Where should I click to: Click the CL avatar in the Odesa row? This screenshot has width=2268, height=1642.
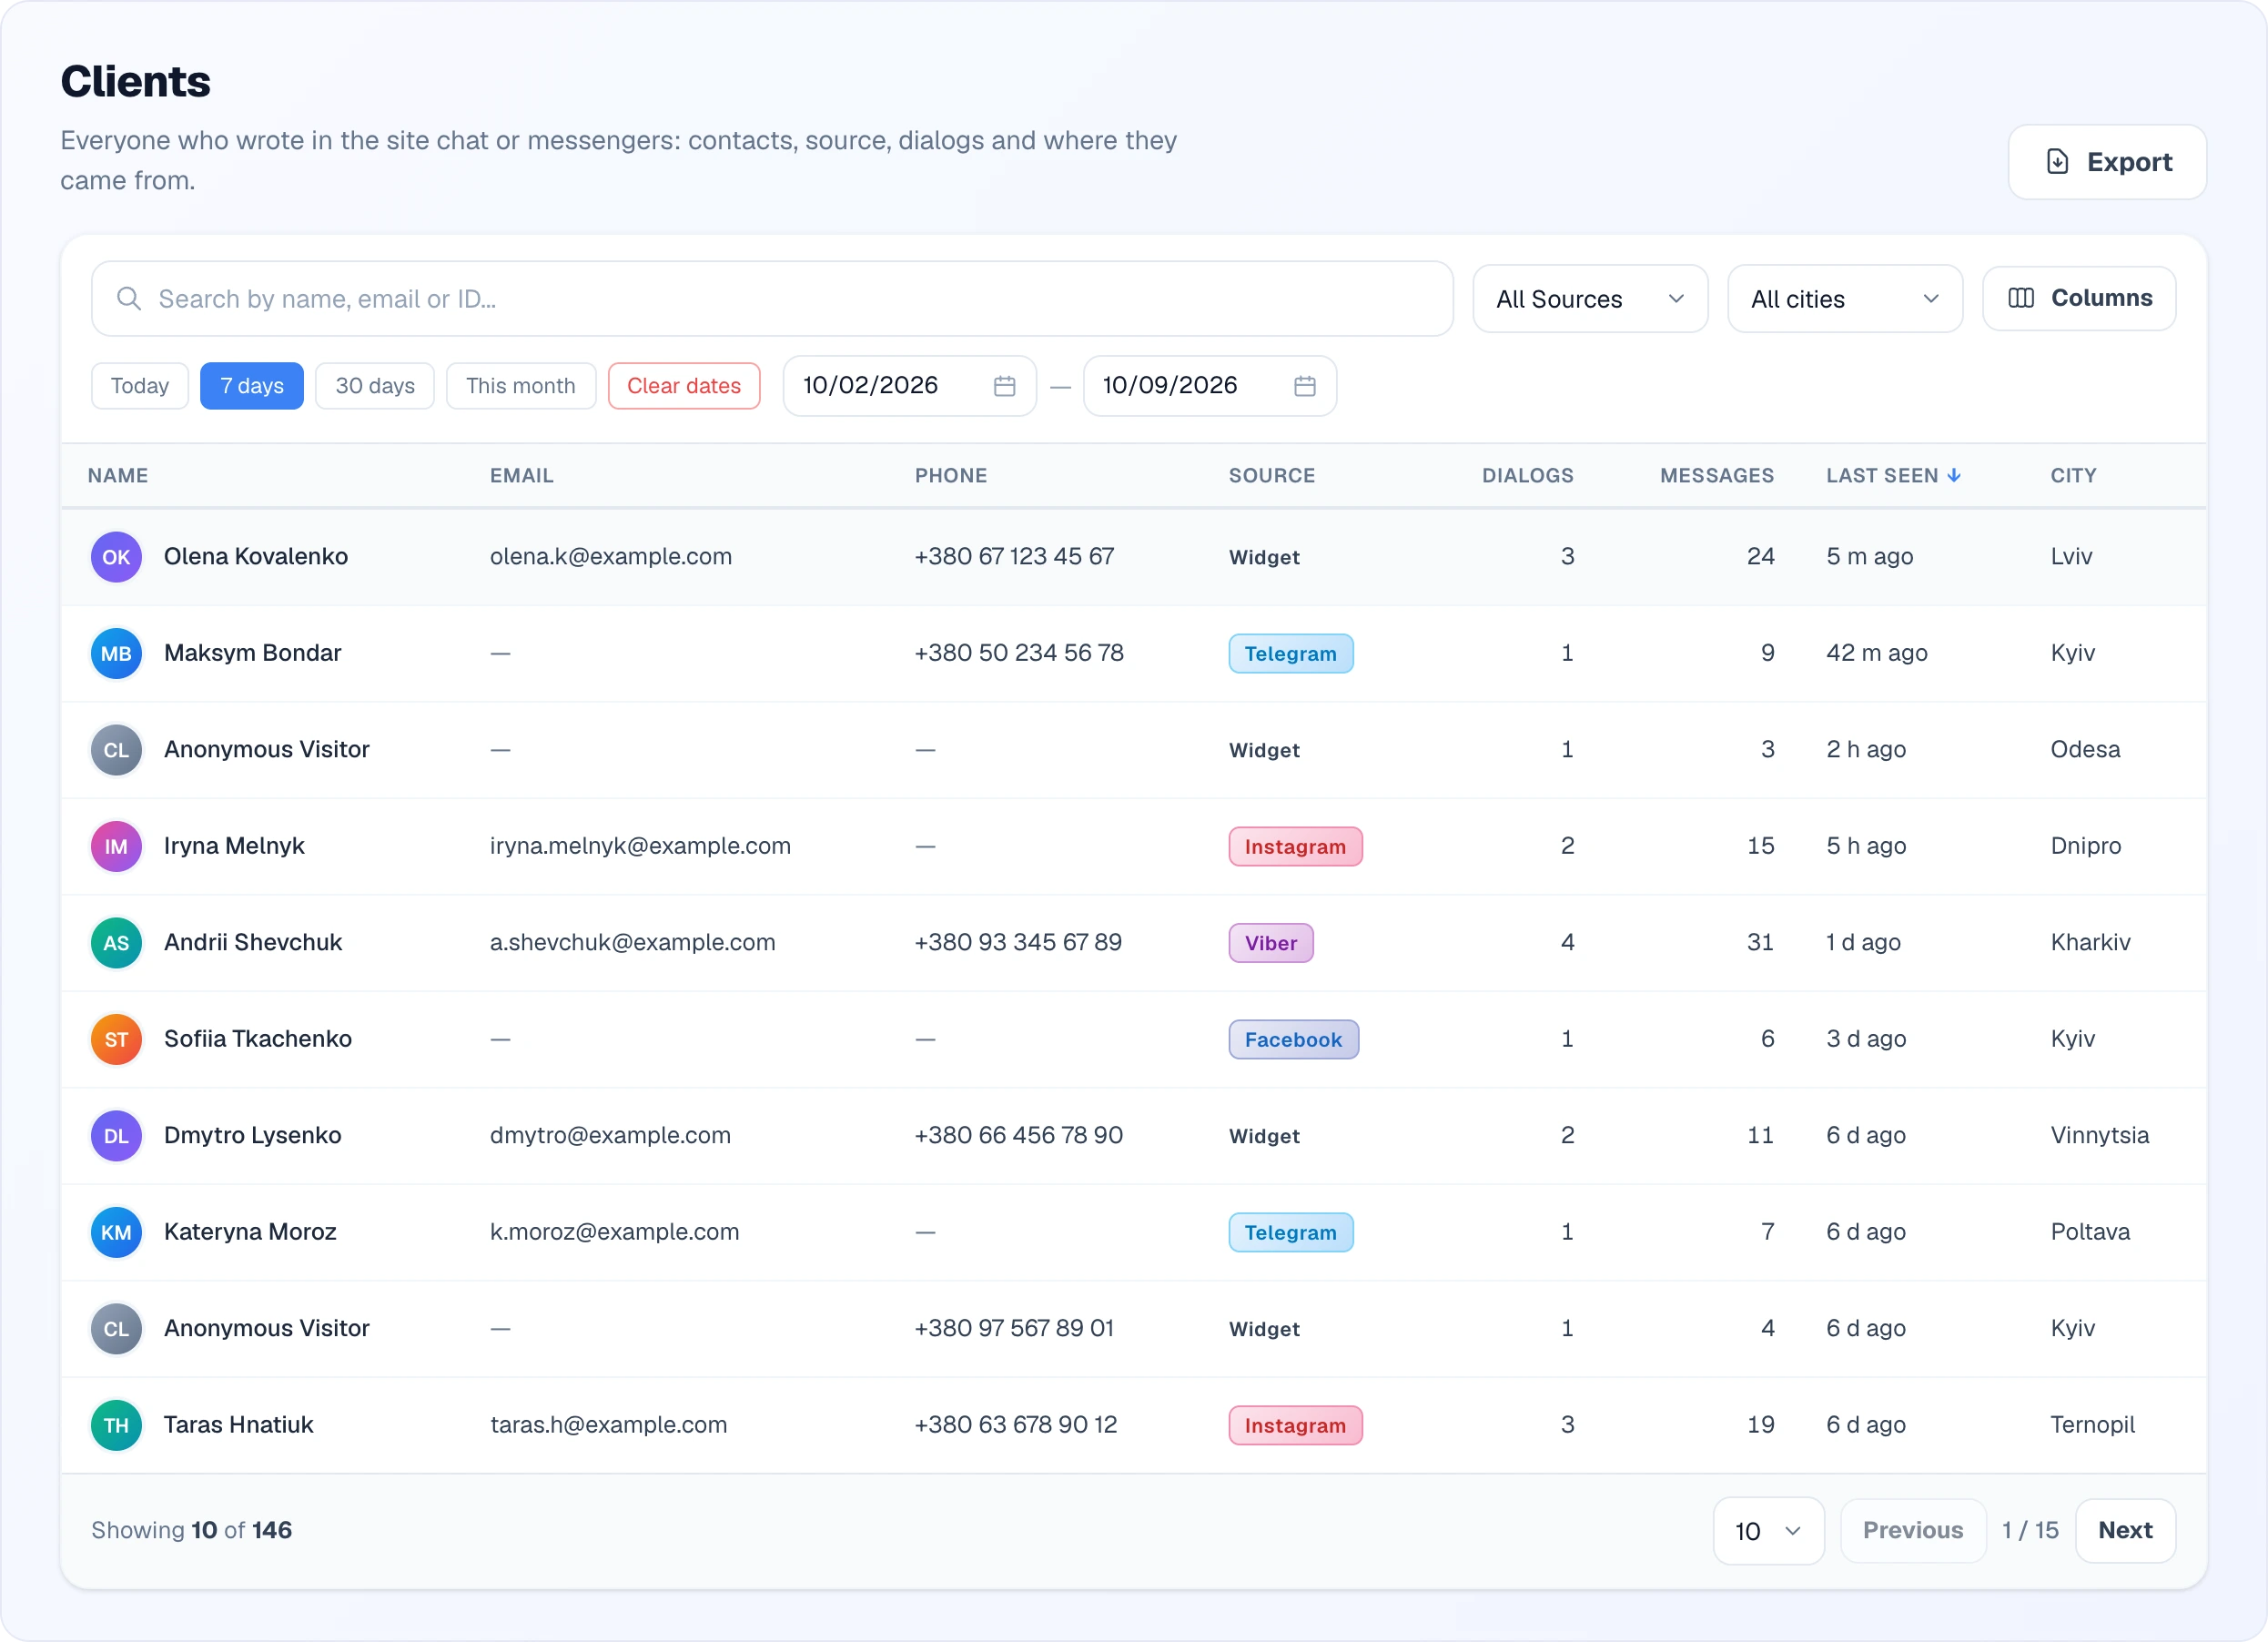pos(116,750)
